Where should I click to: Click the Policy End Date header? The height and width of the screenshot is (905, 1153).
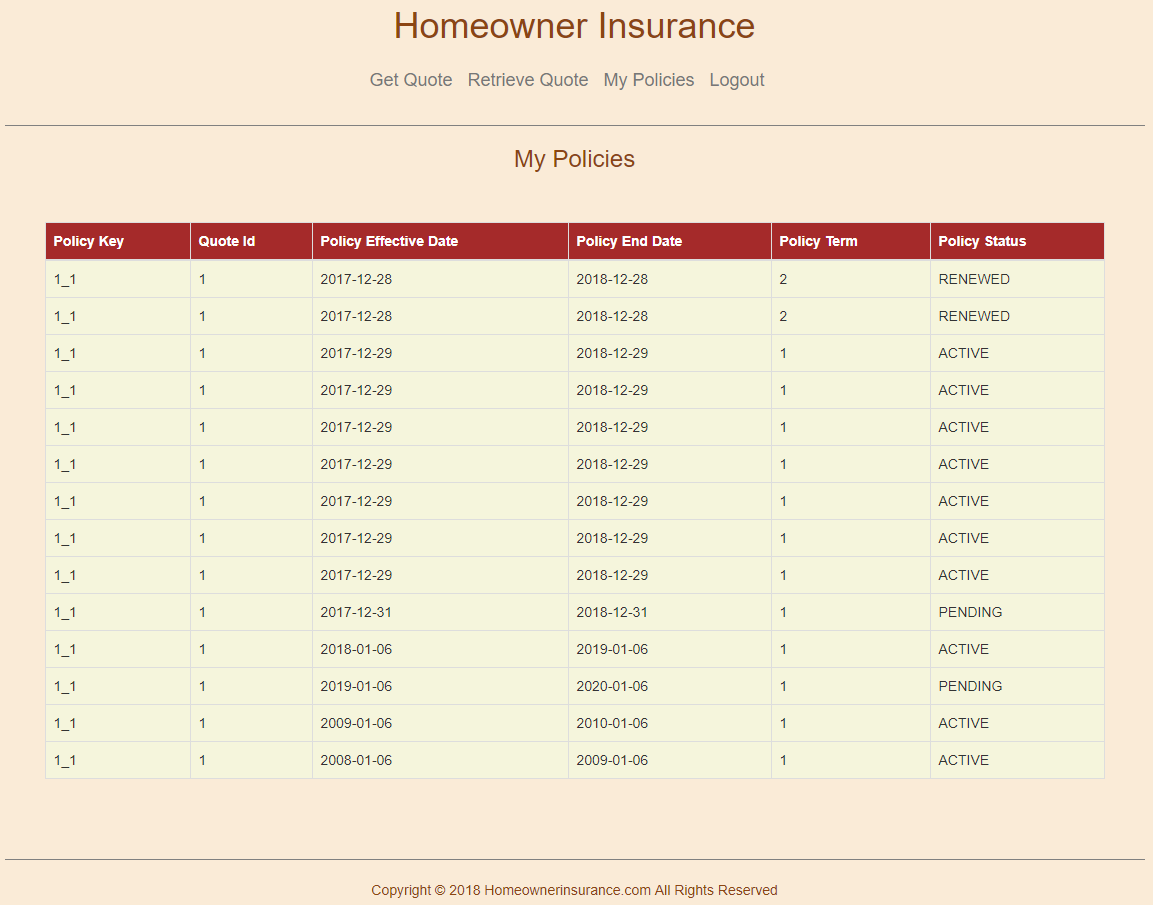point(629,241)
